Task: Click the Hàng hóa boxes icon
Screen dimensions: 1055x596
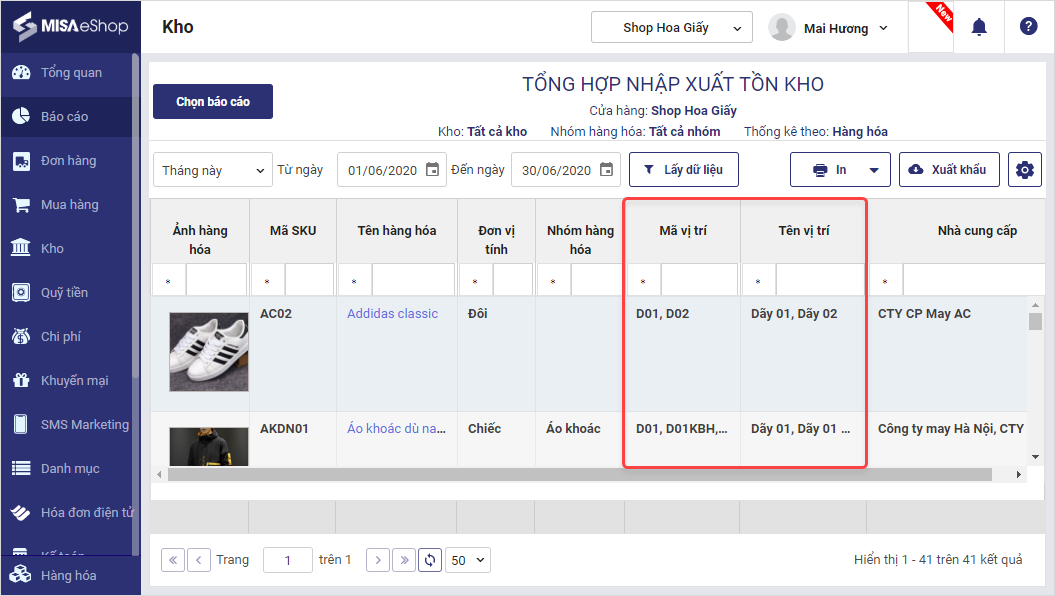Action: point(21,575)
